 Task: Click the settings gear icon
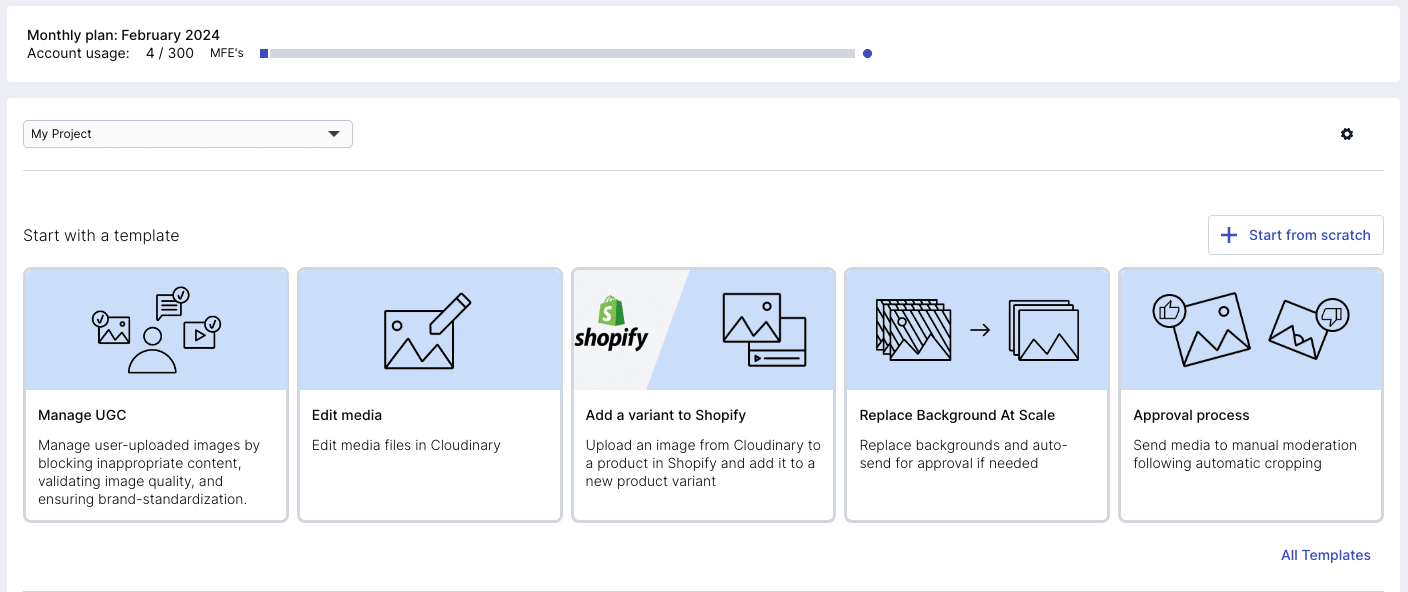coord(1347,134)
